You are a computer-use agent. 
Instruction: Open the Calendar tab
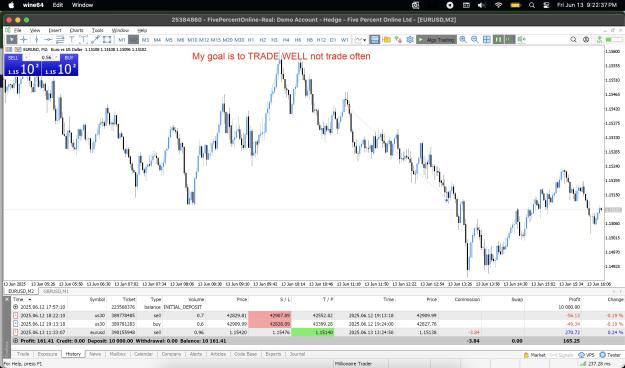[143, 354]
